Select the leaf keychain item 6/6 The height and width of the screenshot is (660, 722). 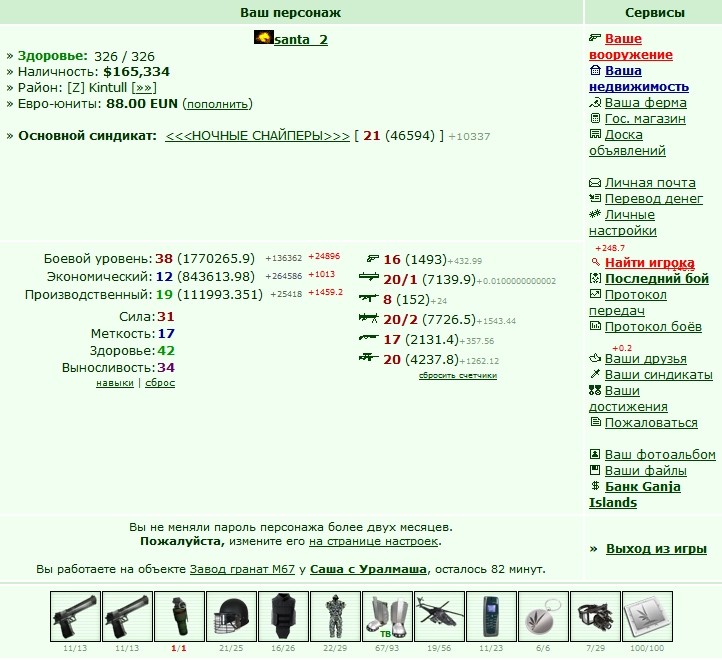click(543, 617)
